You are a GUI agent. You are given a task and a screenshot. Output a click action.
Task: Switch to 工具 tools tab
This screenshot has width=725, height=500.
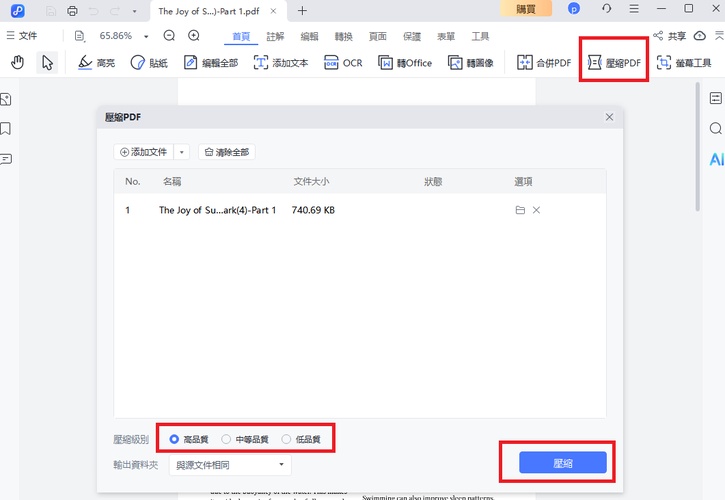(480, 36)
